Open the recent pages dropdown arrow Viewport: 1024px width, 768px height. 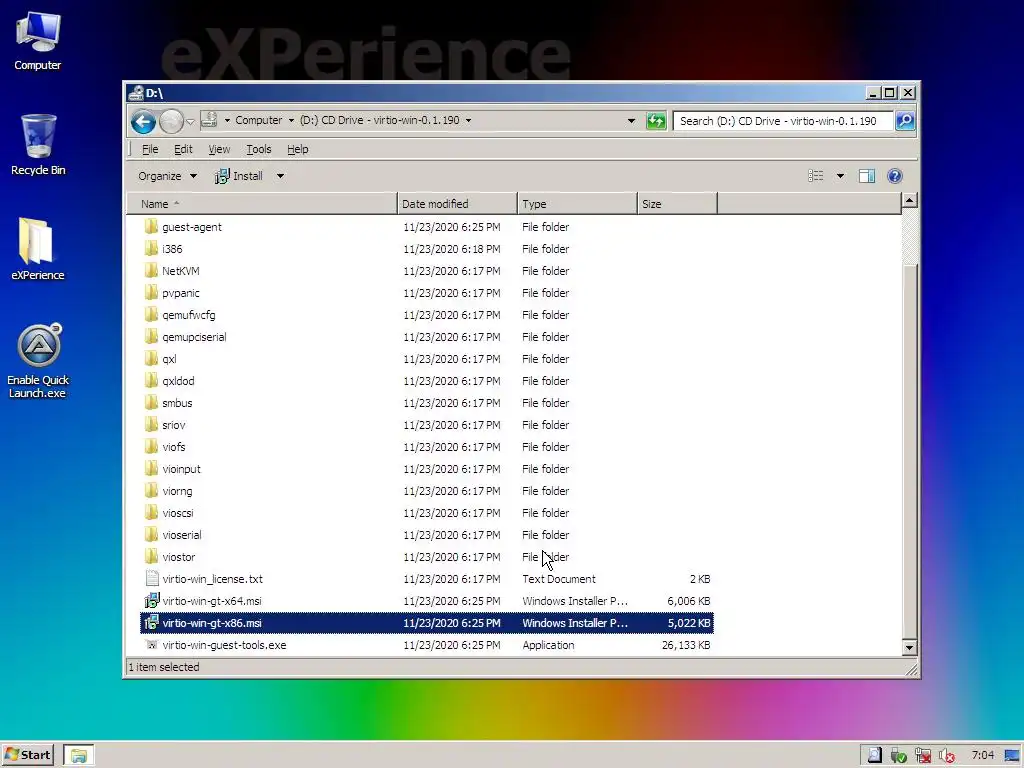tap(190, 121)
